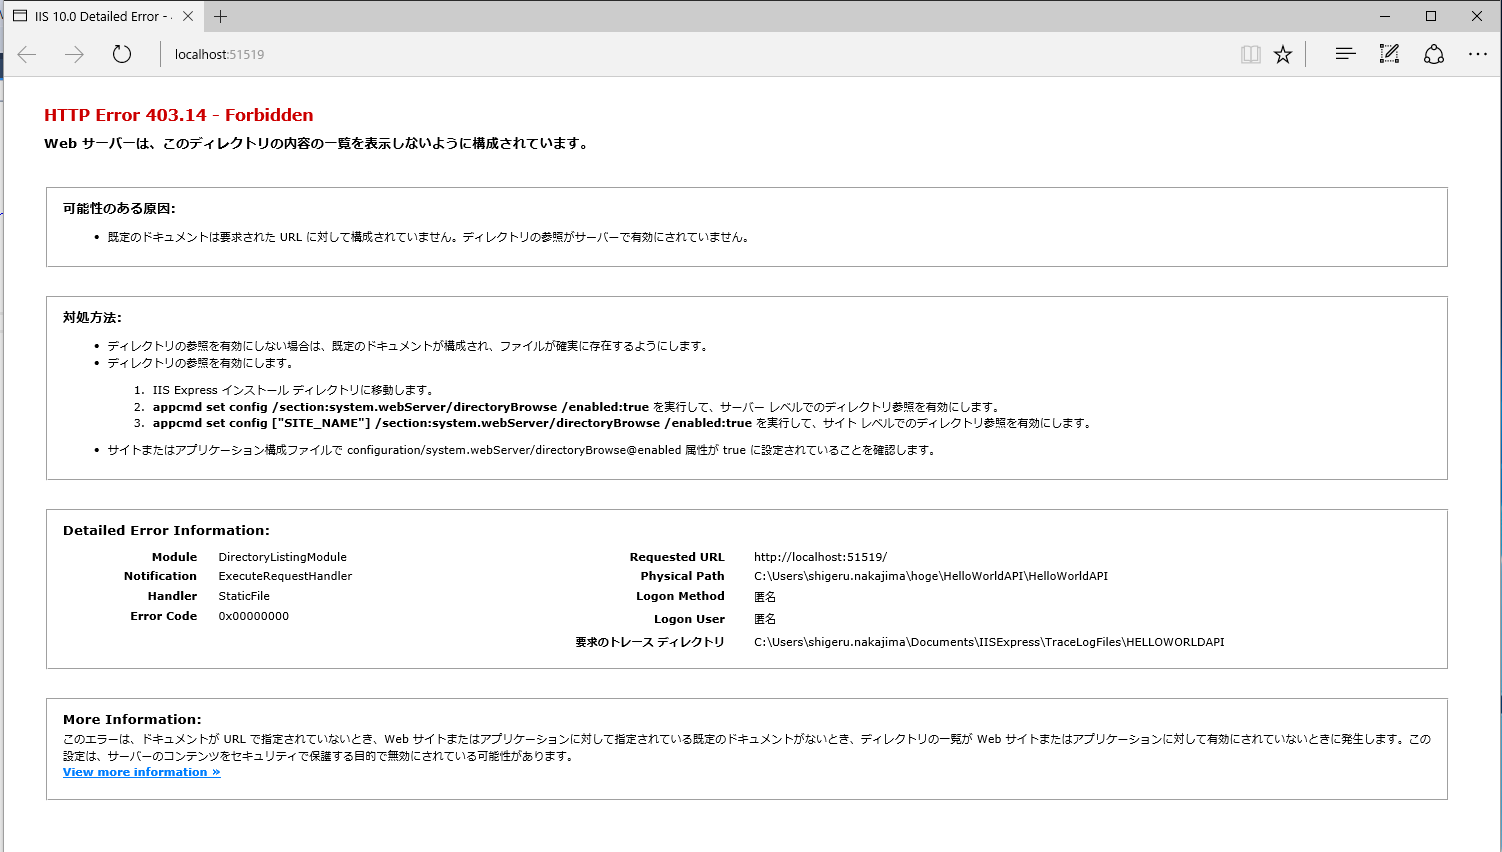Click the localhost:51519 address bar

coord(218,54)
